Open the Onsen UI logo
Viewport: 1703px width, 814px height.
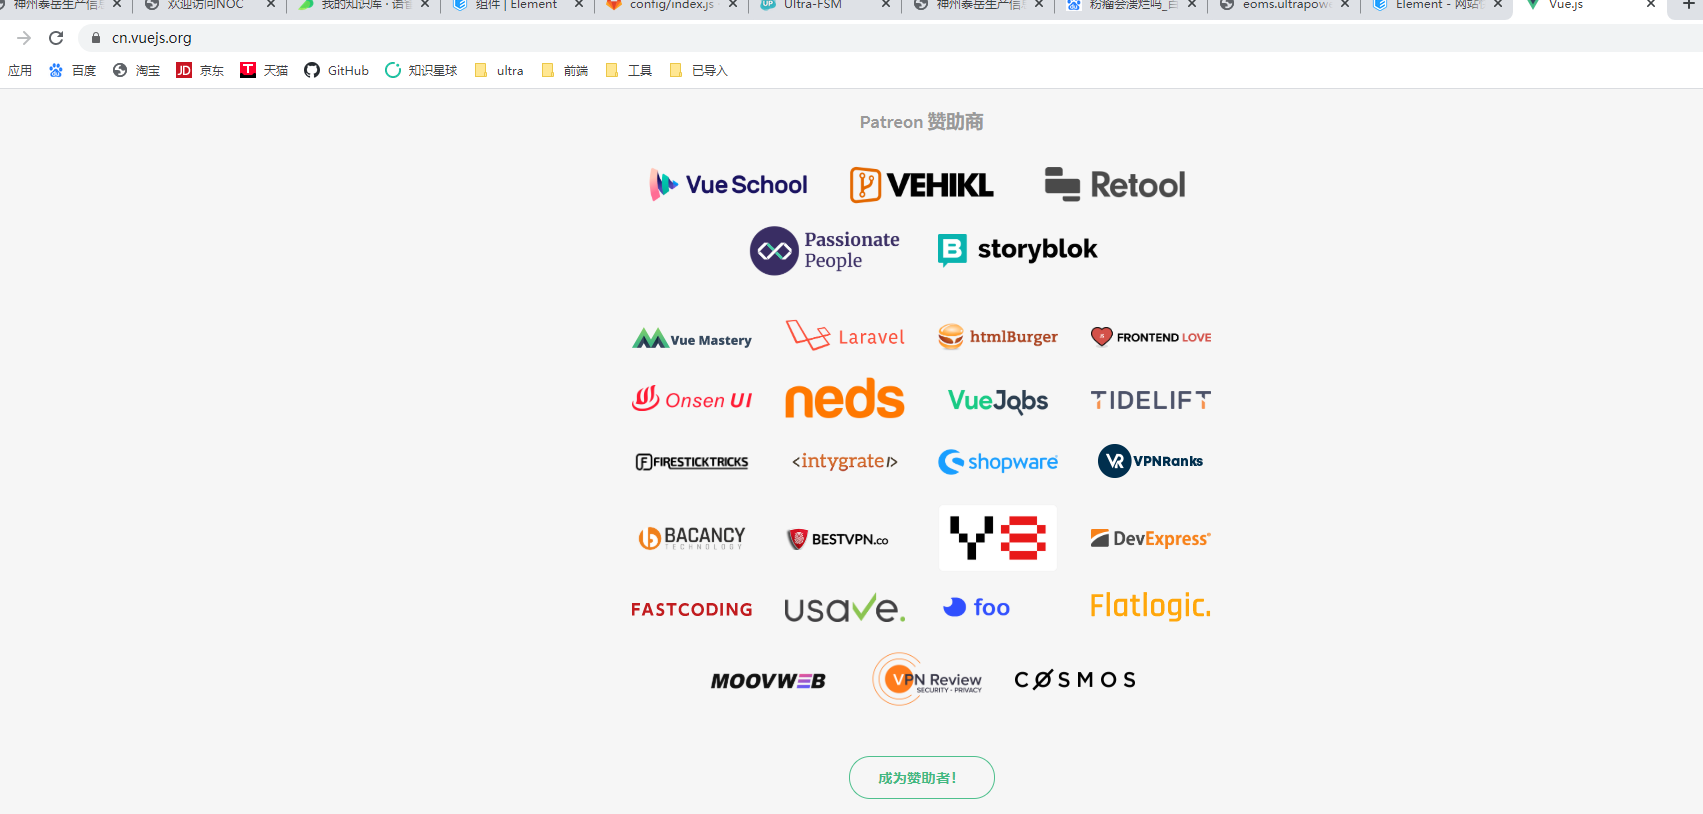coord(692,399)
